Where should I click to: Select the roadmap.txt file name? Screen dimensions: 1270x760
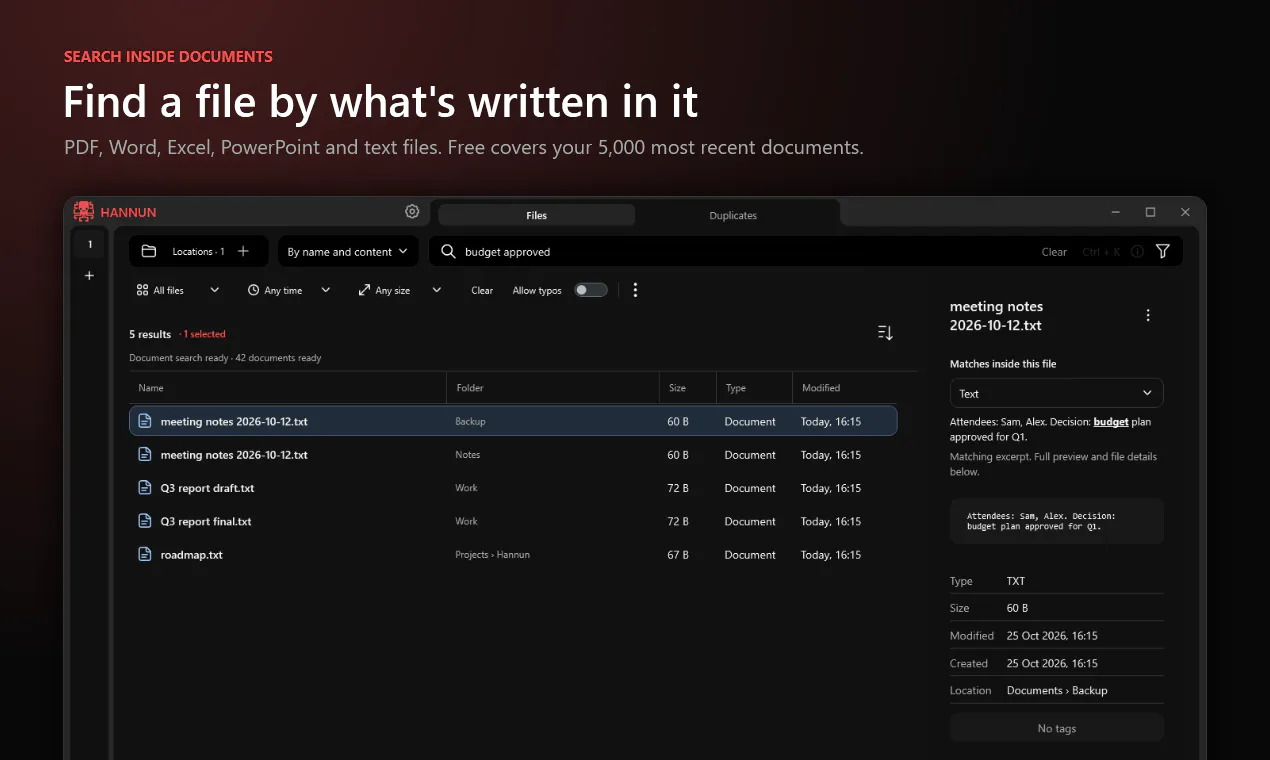(x=192, y=555)
